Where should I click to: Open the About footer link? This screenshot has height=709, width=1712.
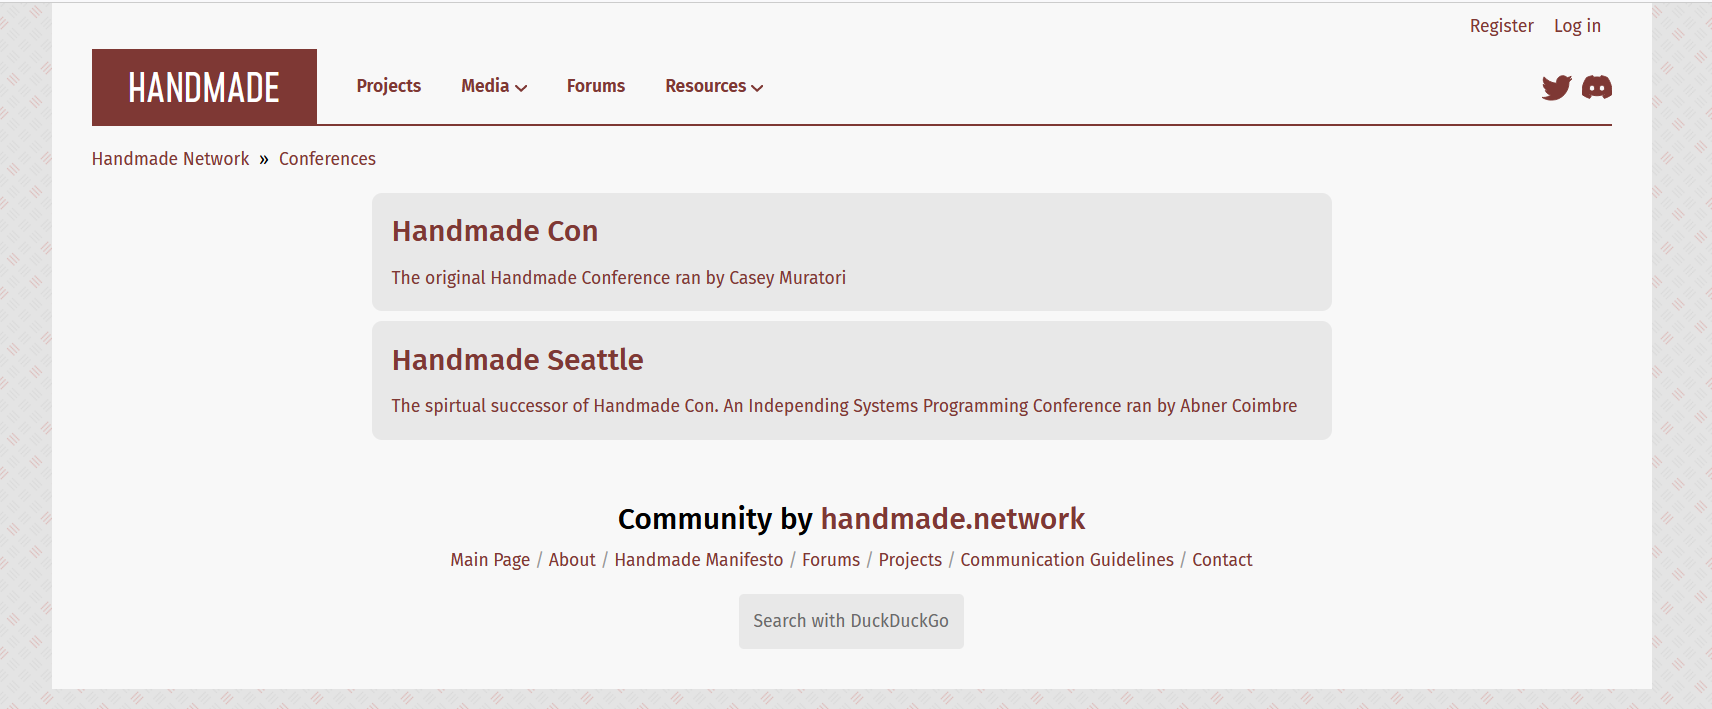click(x=572, y=560)
